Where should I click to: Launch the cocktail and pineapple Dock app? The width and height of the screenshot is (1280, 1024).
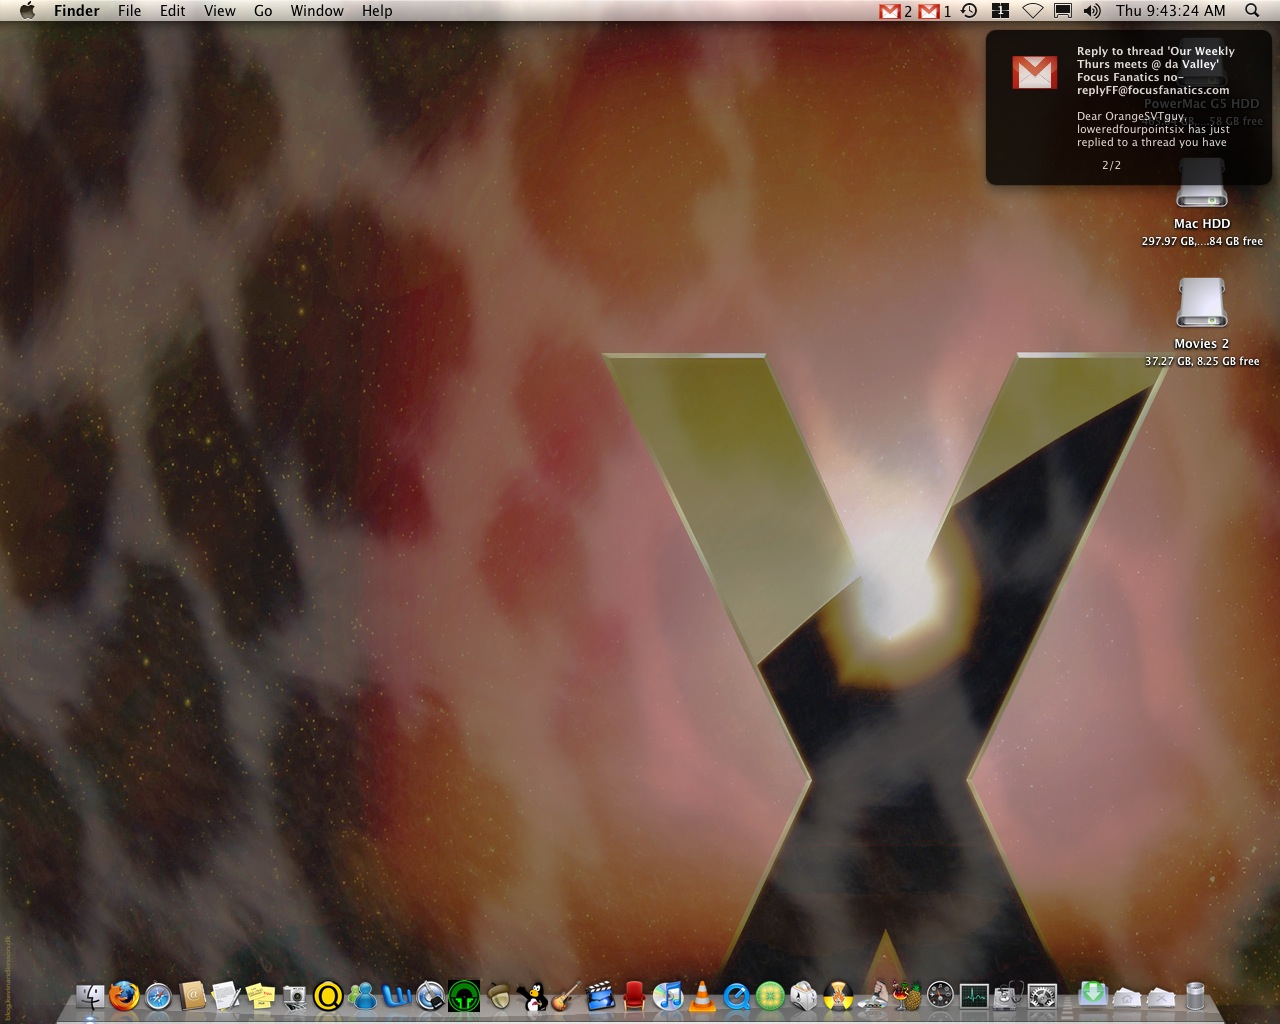point(906,996)
